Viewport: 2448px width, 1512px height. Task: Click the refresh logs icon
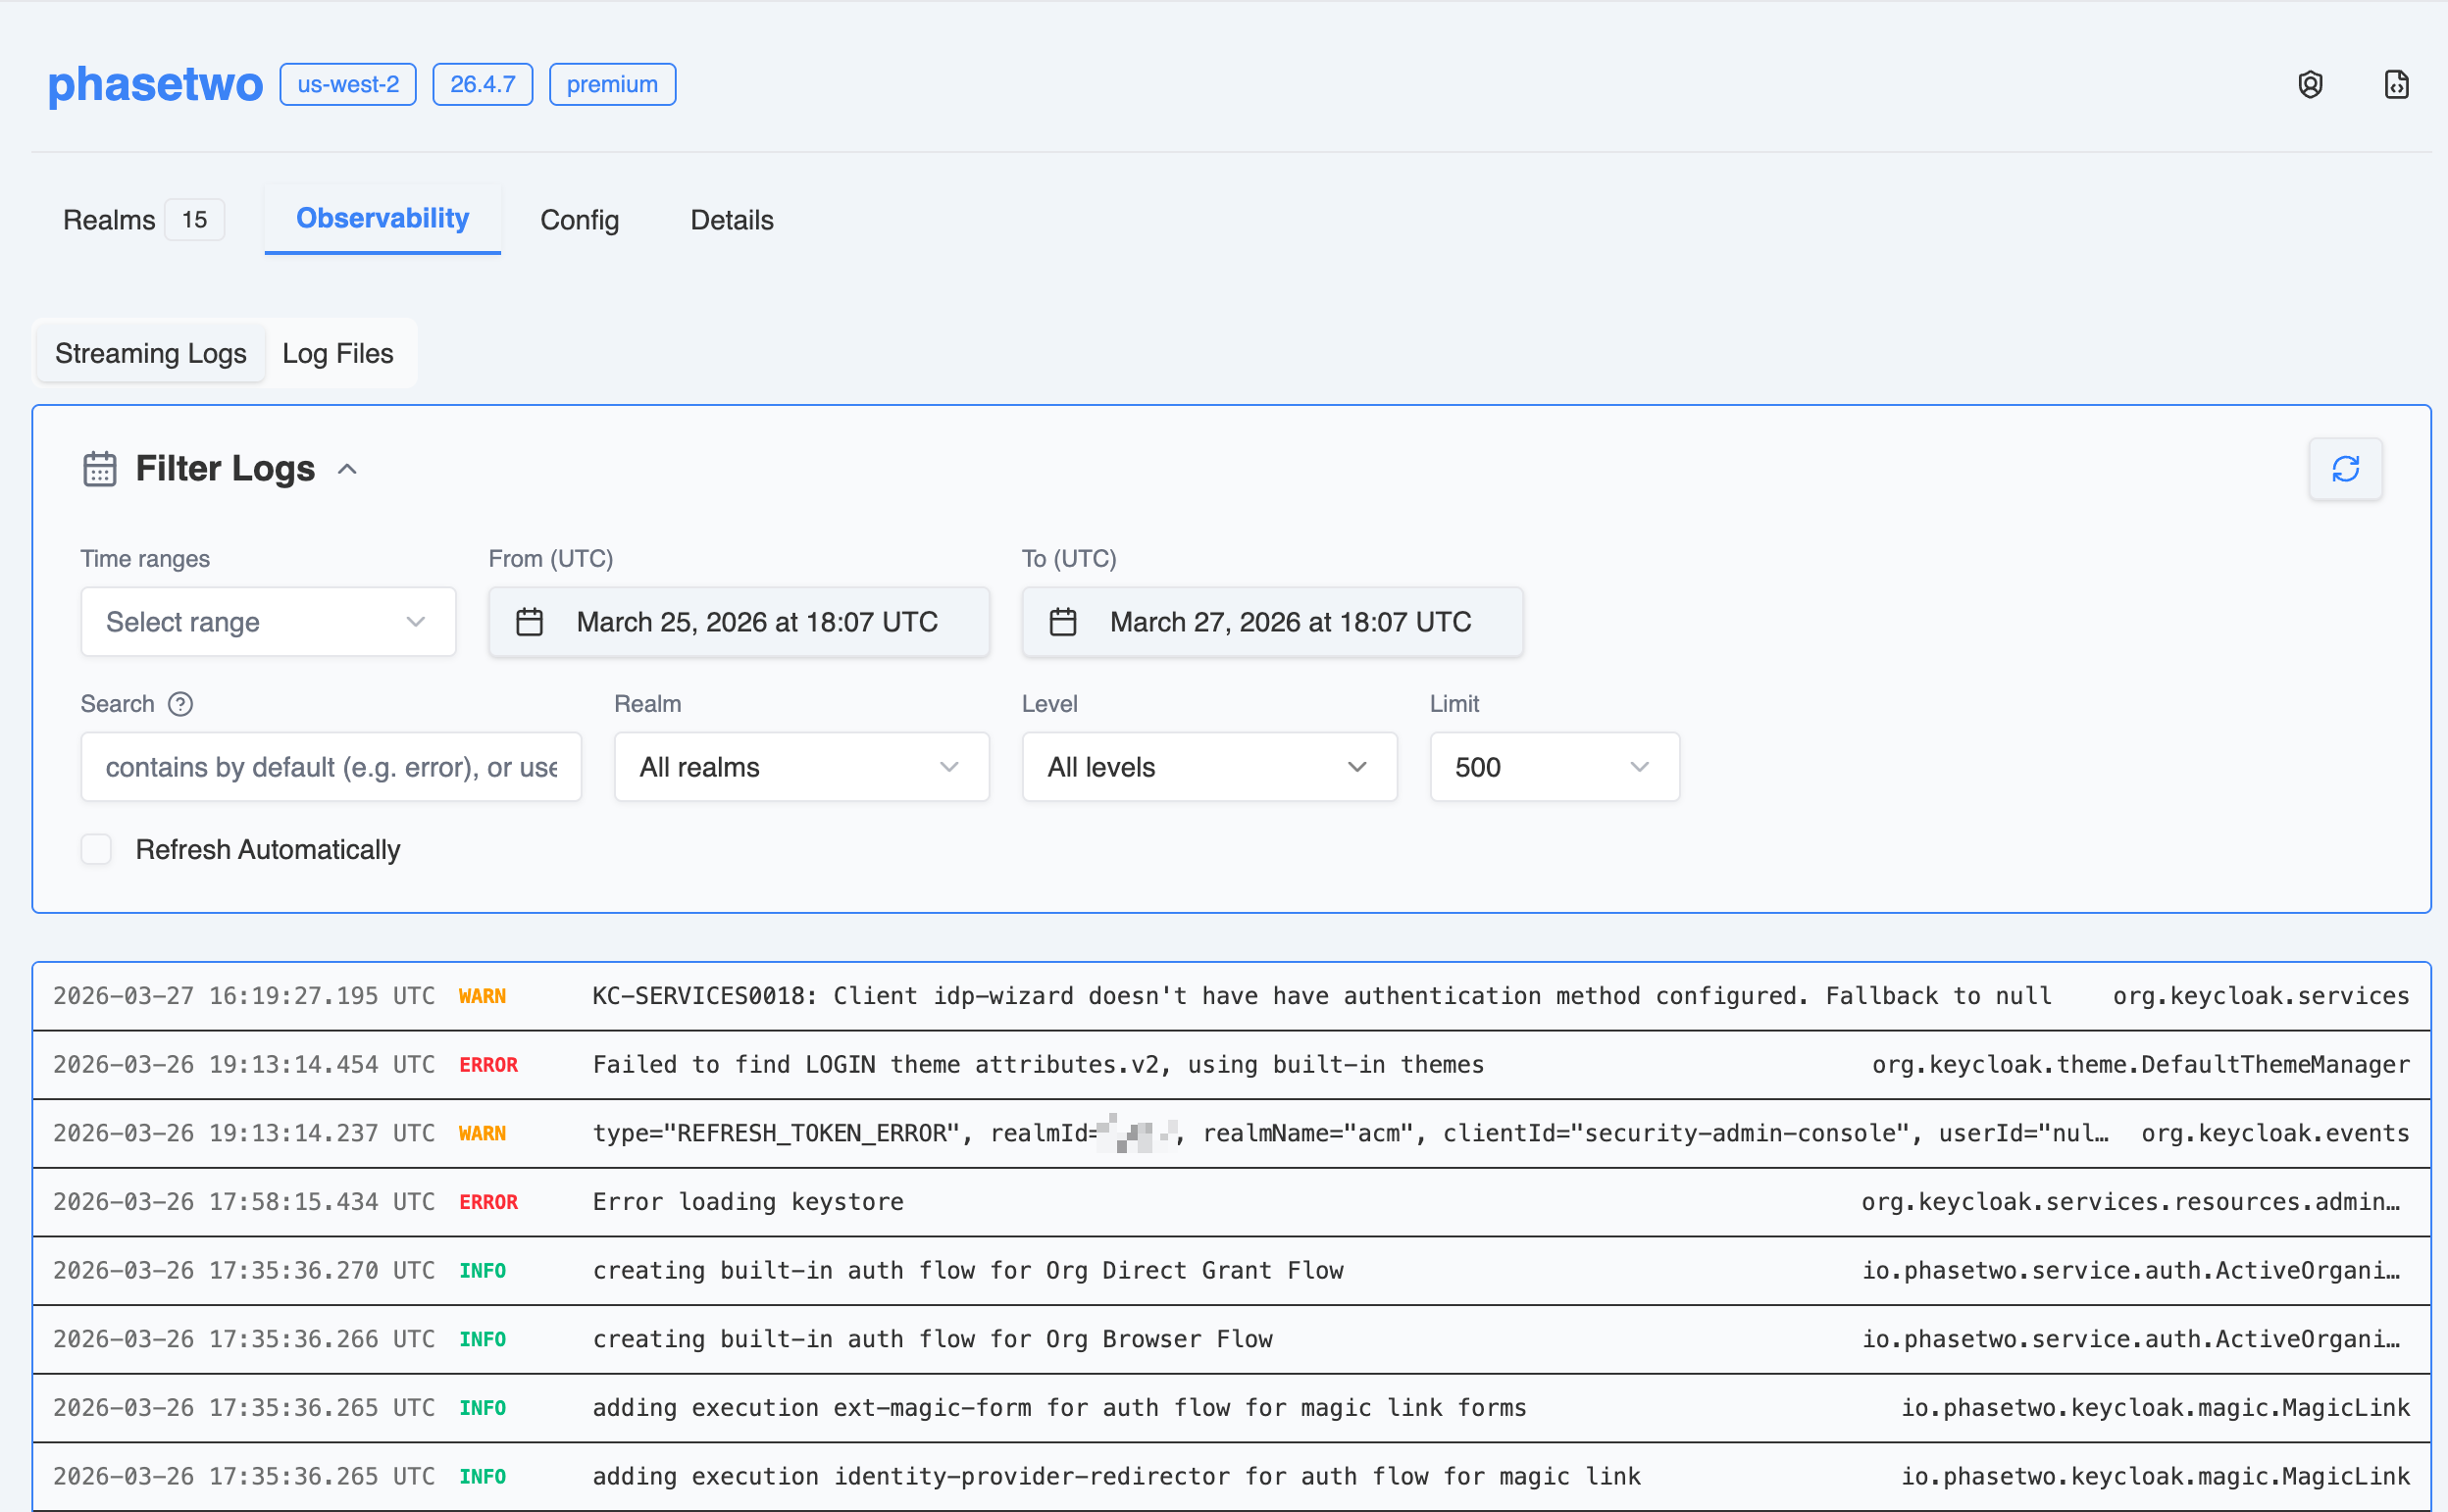pyautogui.click(x=2346, y=468)
